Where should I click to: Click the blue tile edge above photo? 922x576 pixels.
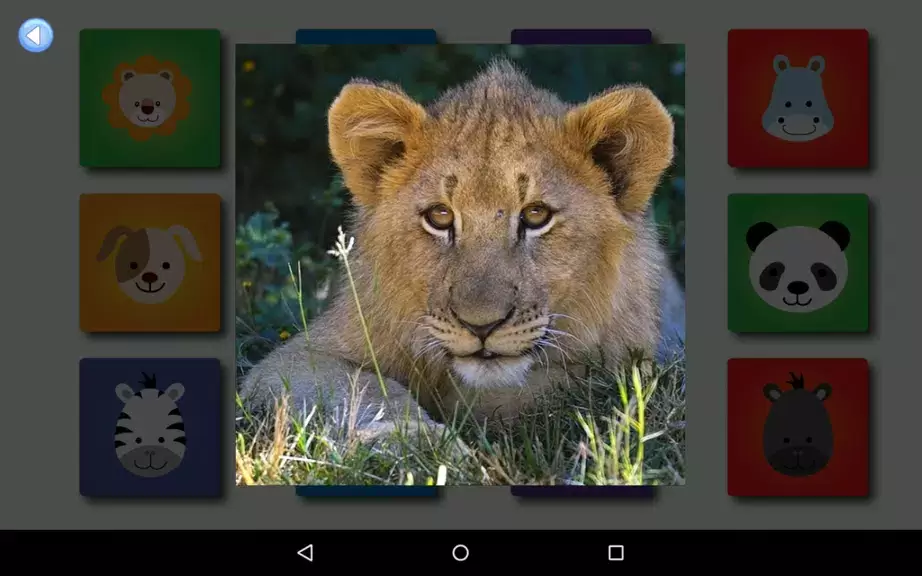pyautogui.click(x=366, y=36)
